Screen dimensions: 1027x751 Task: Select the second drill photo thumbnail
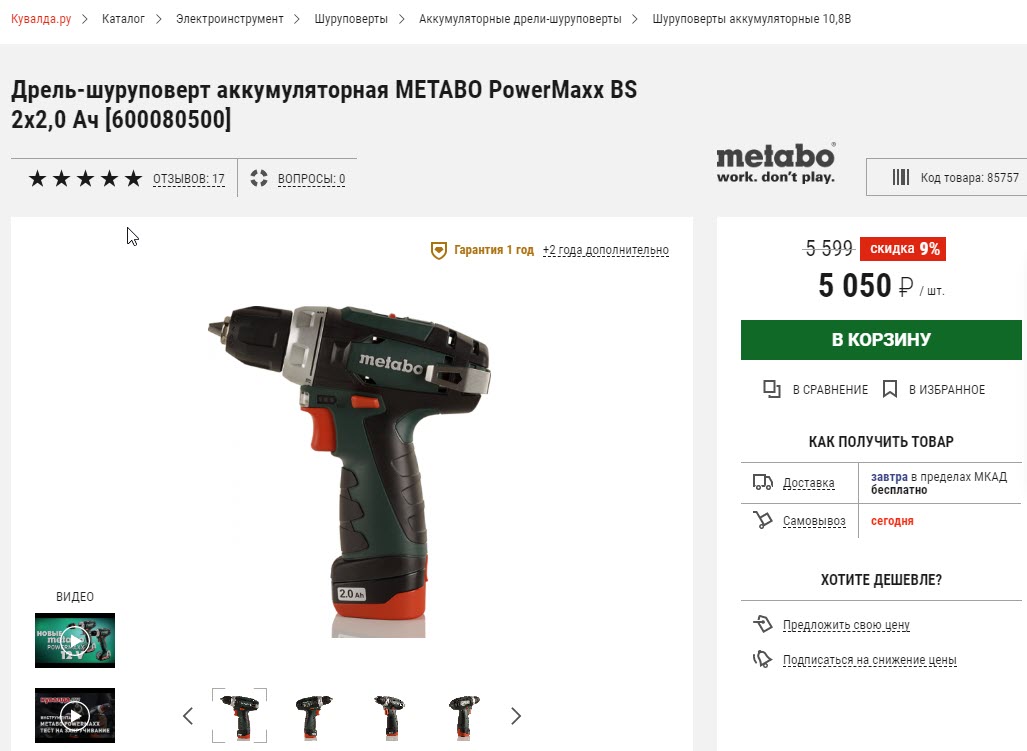tap(313, 716)
